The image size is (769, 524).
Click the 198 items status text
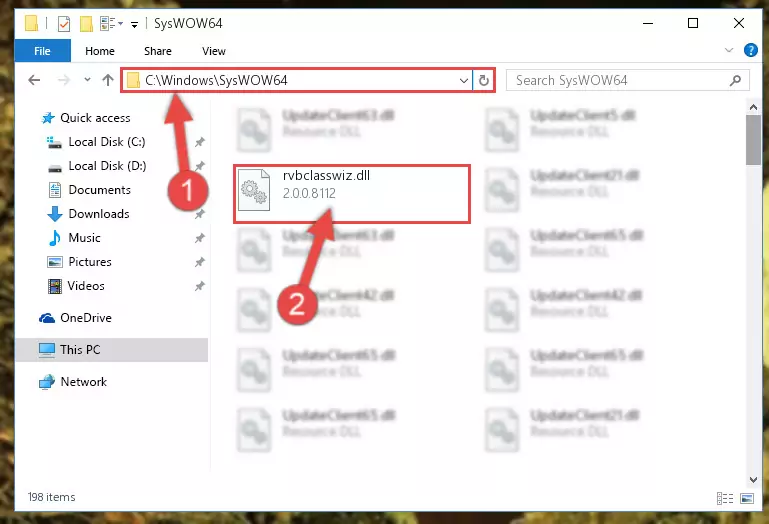tap(51, 497)
